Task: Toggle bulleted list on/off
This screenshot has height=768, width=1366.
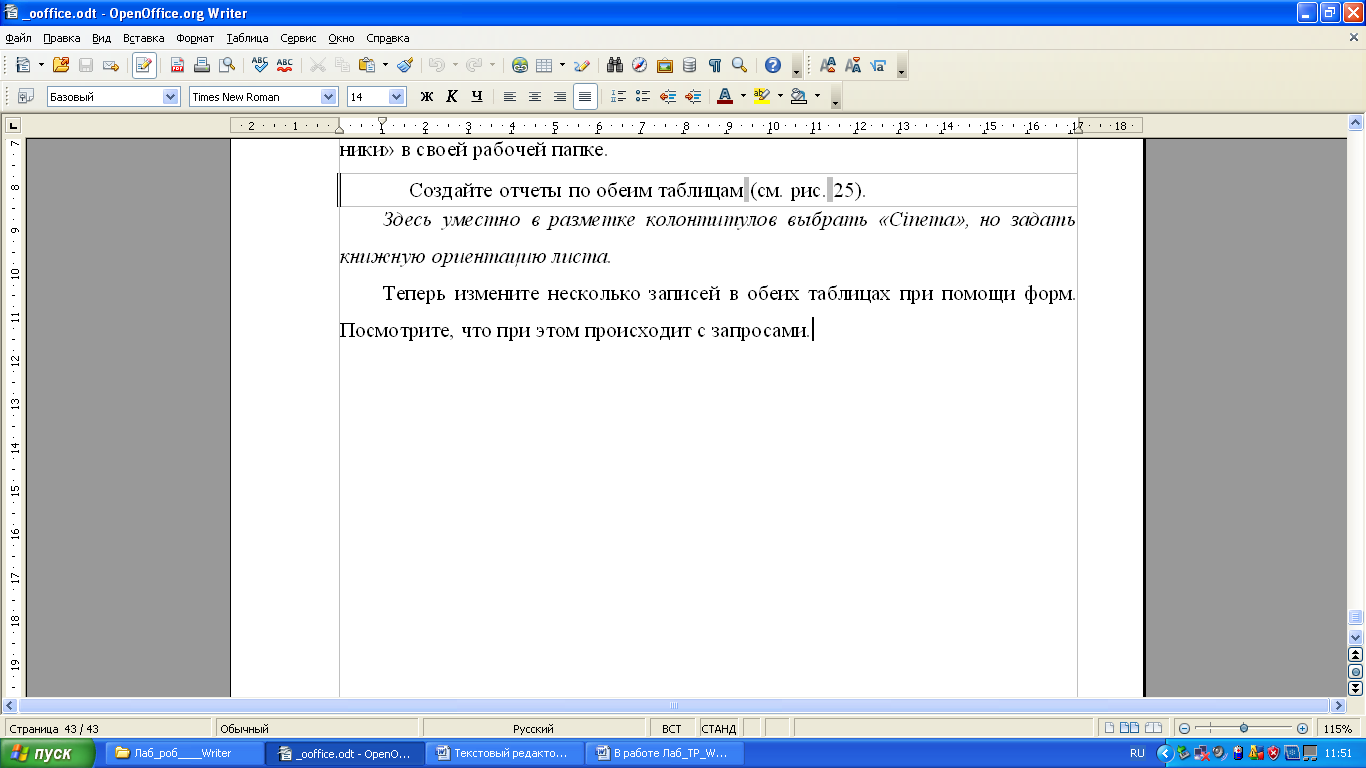Action: (x=643, y=96)
